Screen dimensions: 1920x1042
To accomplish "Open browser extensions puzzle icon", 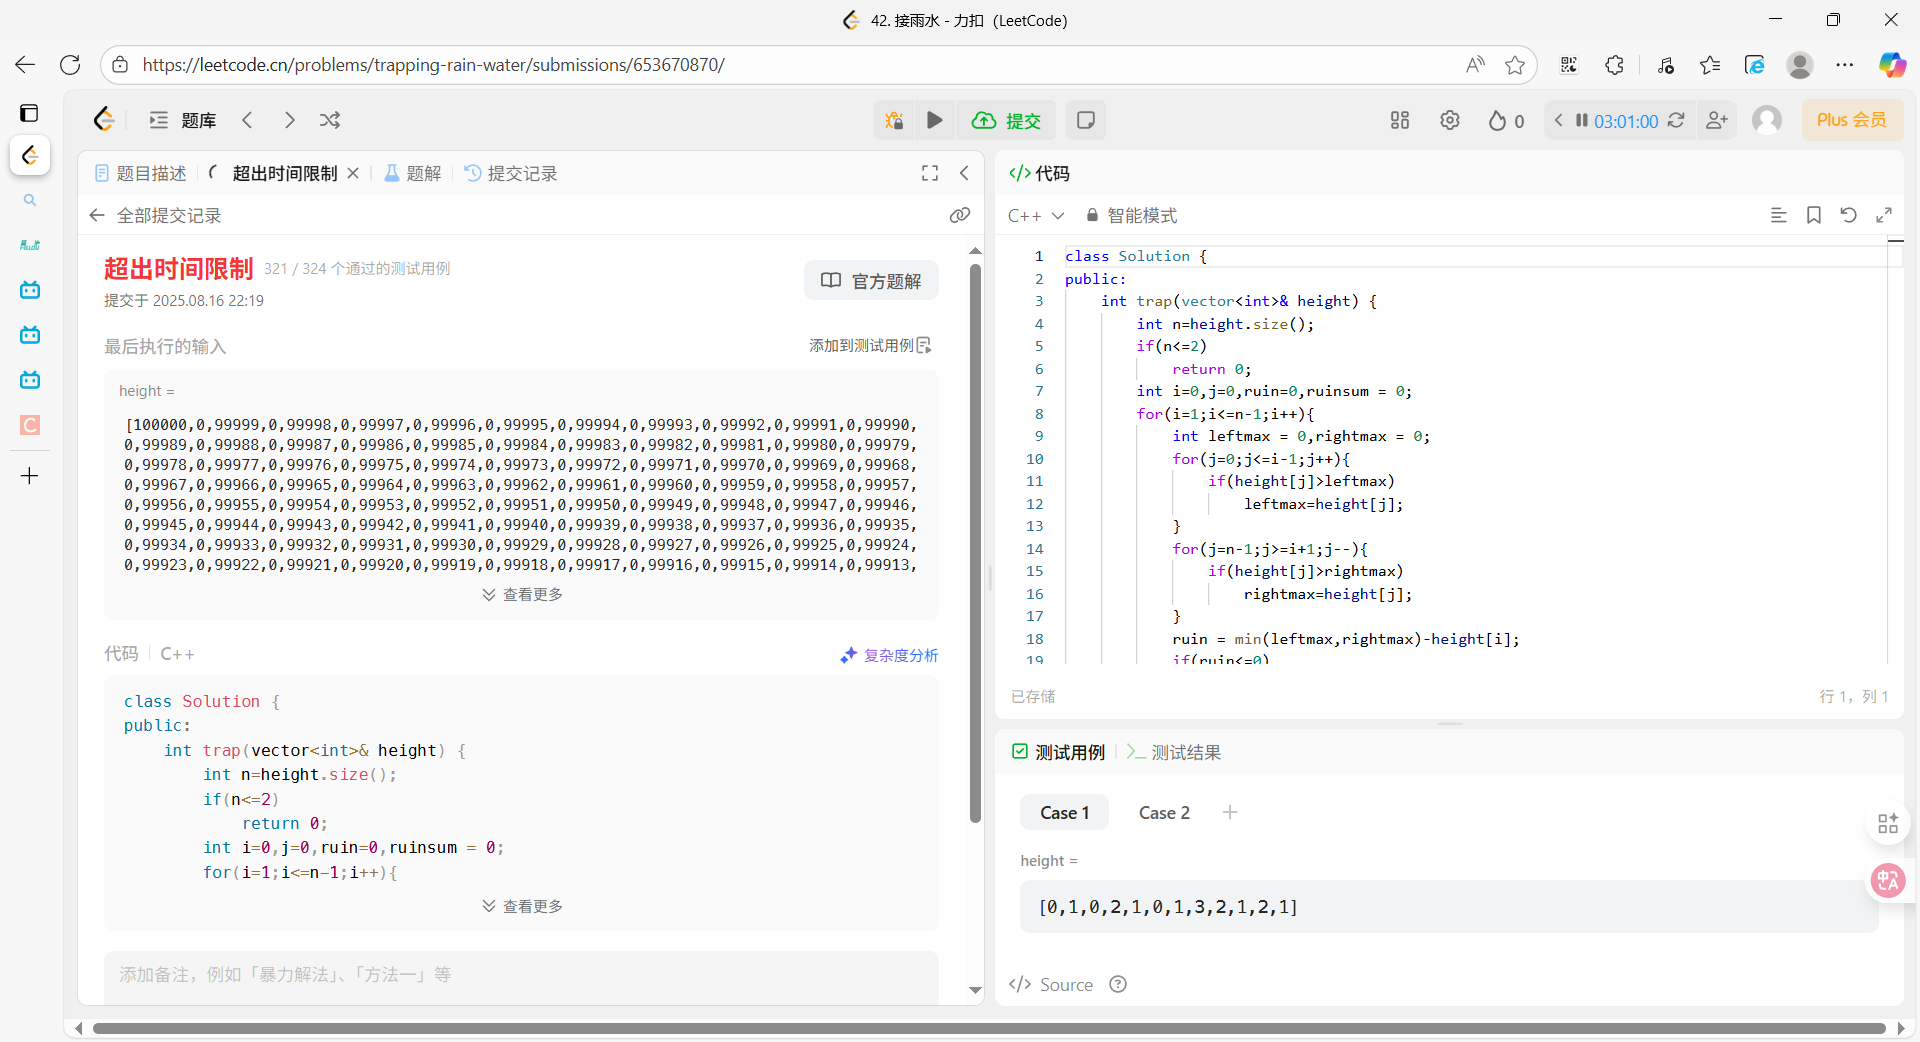I will pos(1614,65).
